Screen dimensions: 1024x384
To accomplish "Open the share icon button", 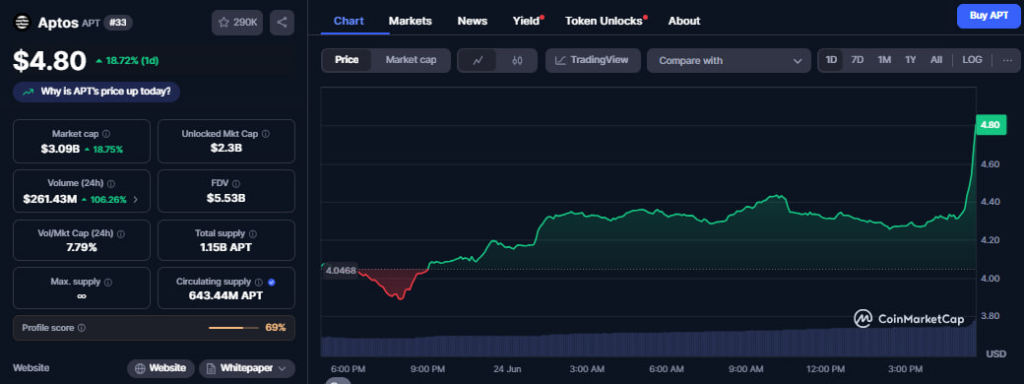I will pyautogui.click(x=281, y=22).
